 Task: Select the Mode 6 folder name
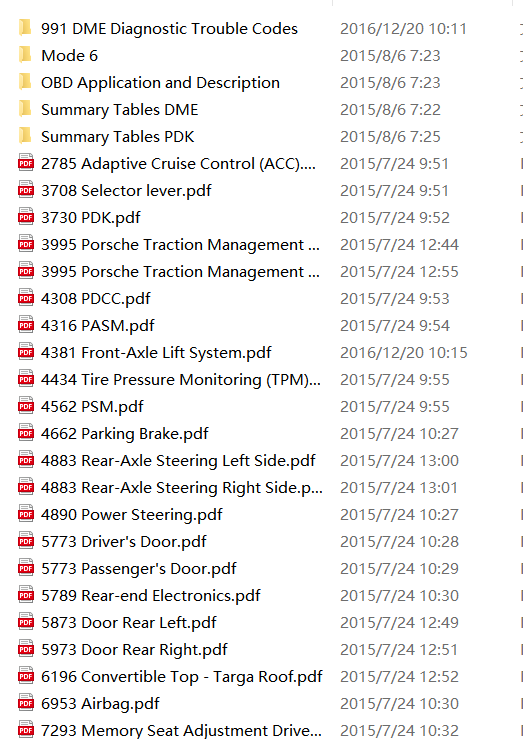pos(69,55)
